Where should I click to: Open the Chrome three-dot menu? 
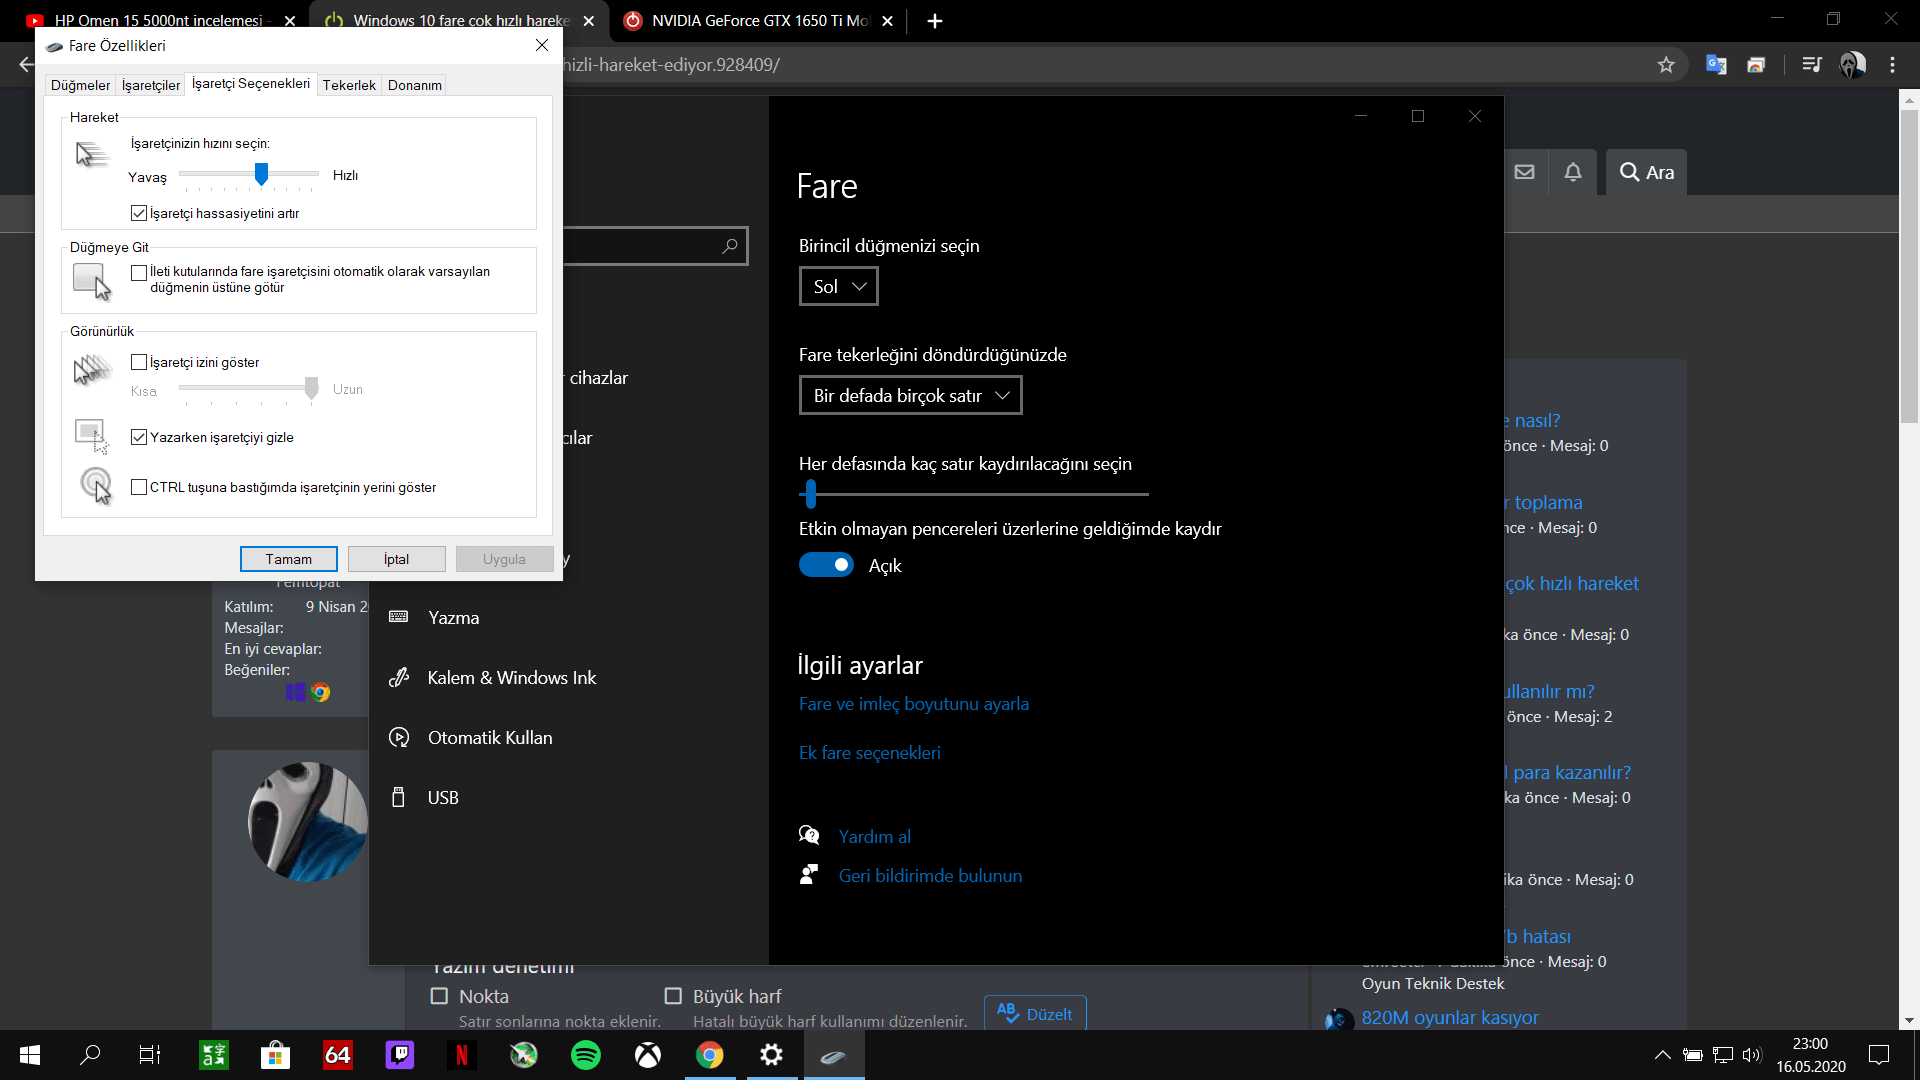pos(1892,65)
